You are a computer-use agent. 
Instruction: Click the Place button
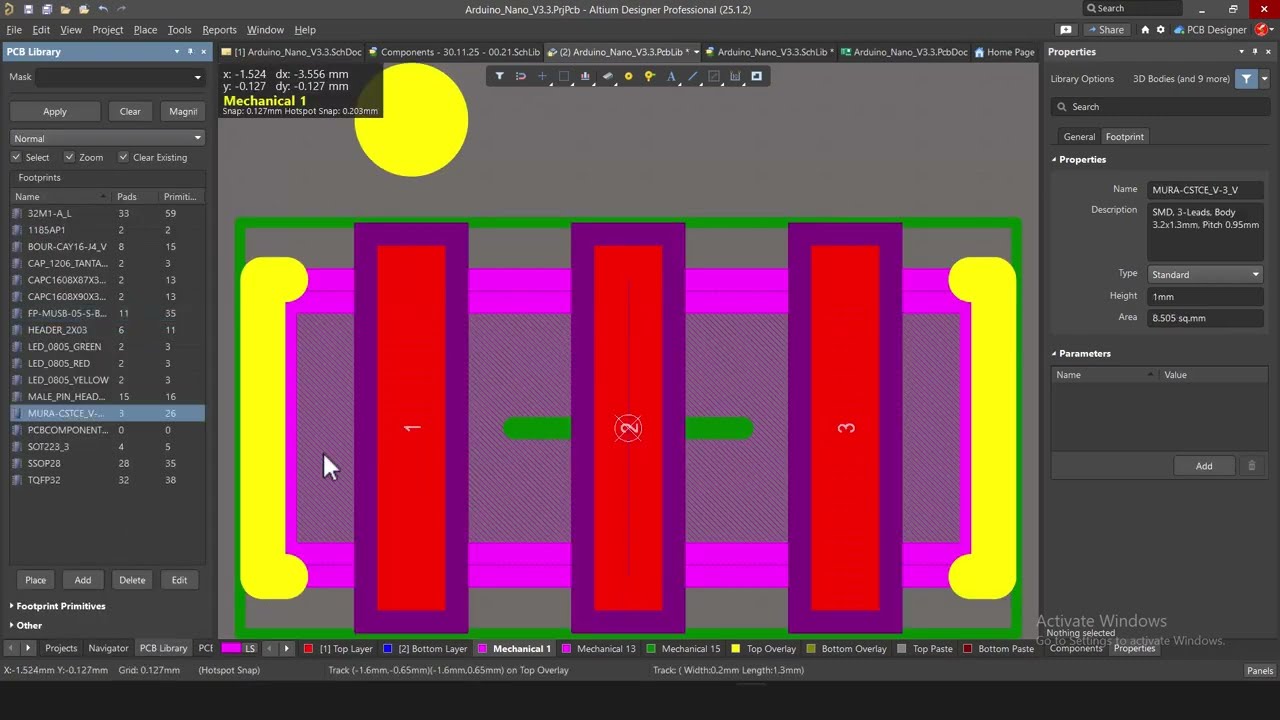(35, 580)
